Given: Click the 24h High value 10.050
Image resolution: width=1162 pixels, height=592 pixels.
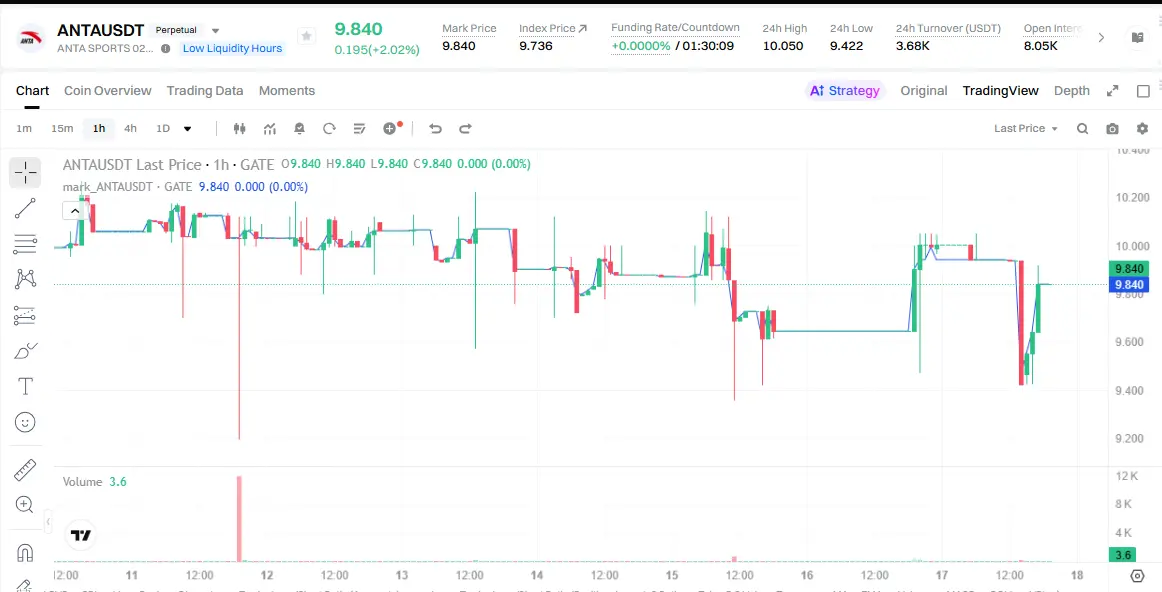Looking at the screenshot, I should click(783, 46).
